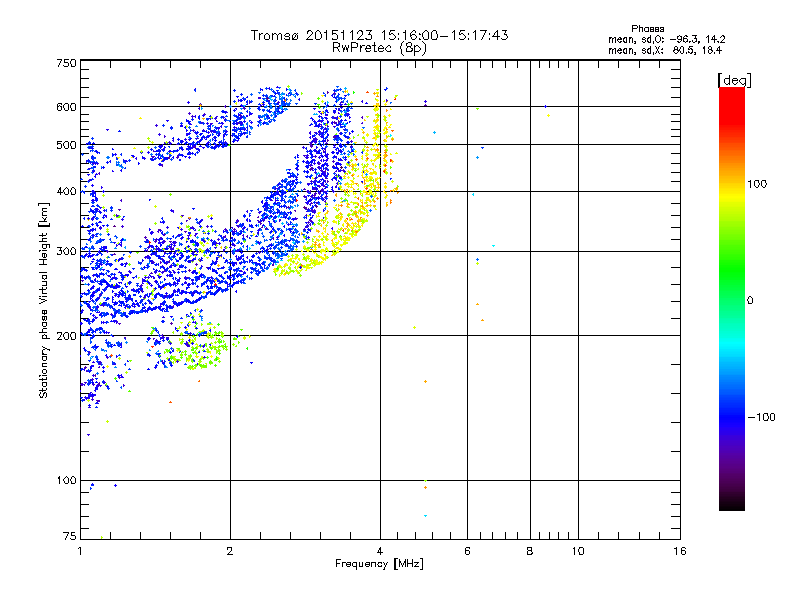Click the subtitle "RwPretec (8p)"
Viewport: 800px width, 600px height.
click(x=379, y=48)
